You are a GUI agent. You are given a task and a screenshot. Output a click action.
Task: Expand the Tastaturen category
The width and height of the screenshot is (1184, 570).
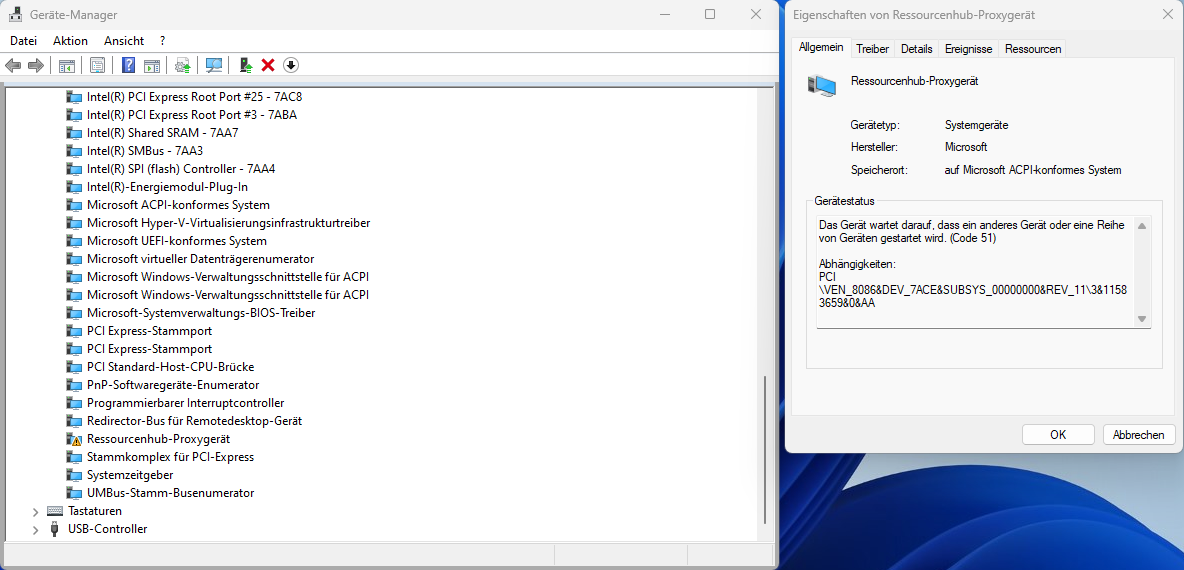click(x=35, y=511)
